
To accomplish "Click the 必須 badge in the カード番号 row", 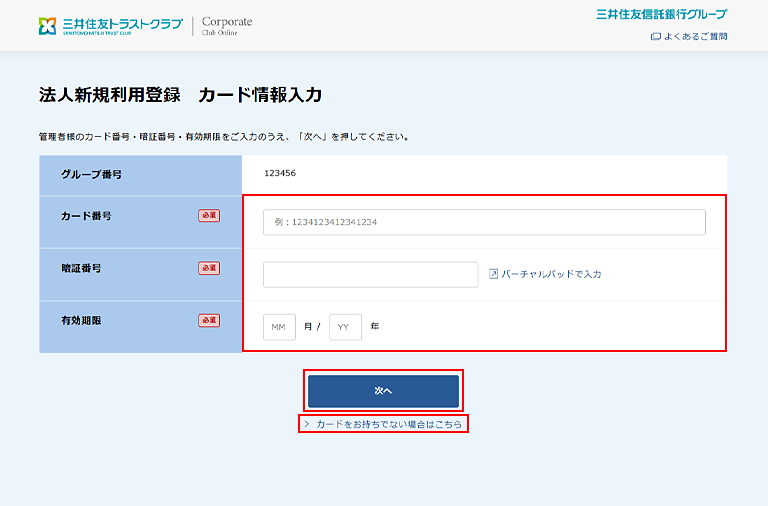I will [209, 215].
